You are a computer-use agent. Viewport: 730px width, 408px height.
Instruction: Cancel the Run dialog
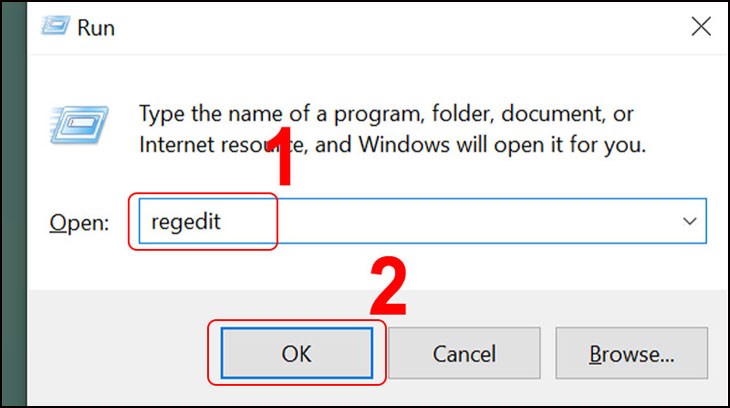pos(464,353)
